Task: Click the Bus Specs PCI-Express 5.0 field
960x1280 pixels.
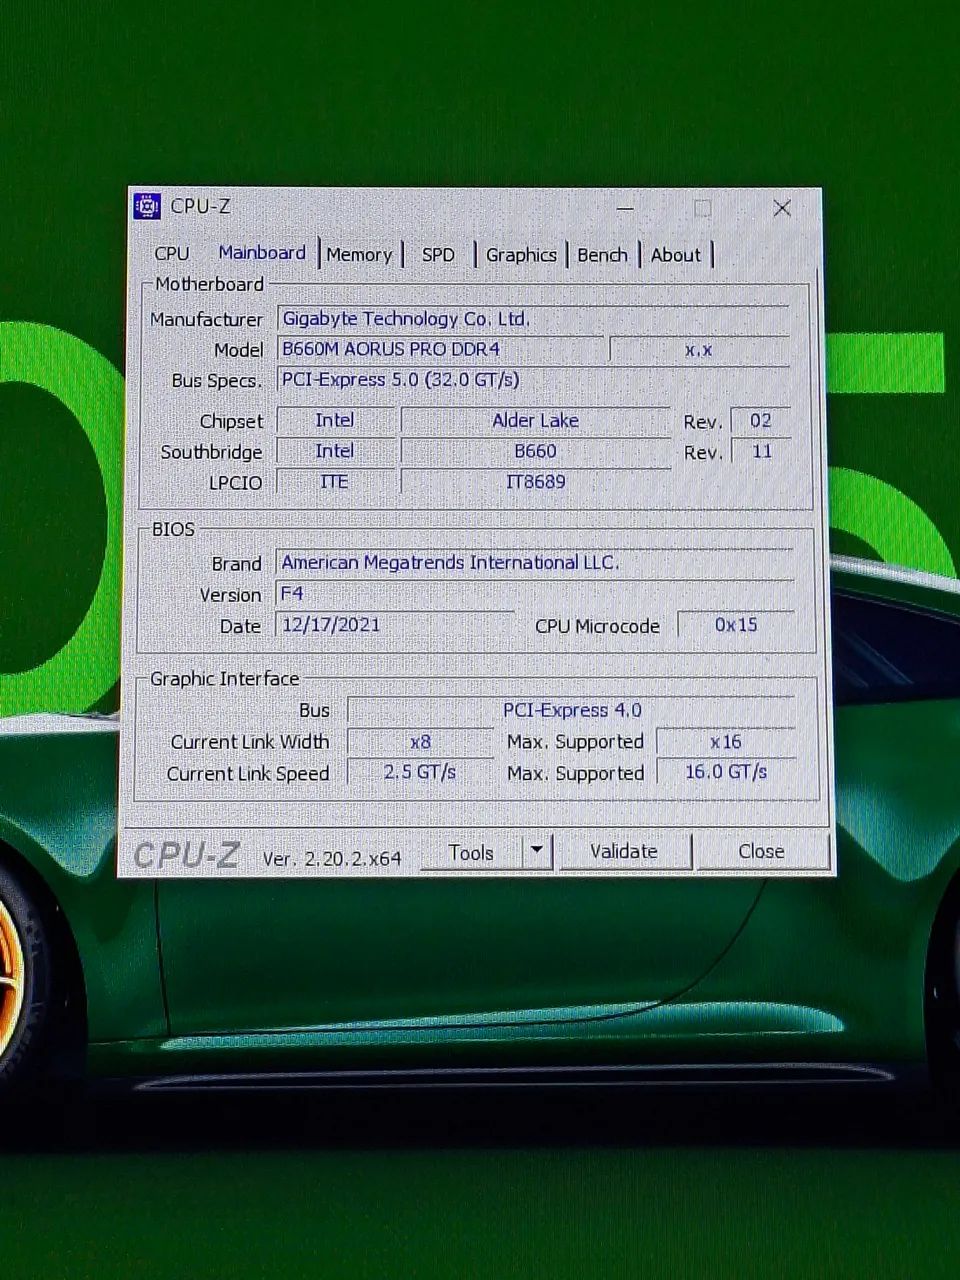Action: 533,380
